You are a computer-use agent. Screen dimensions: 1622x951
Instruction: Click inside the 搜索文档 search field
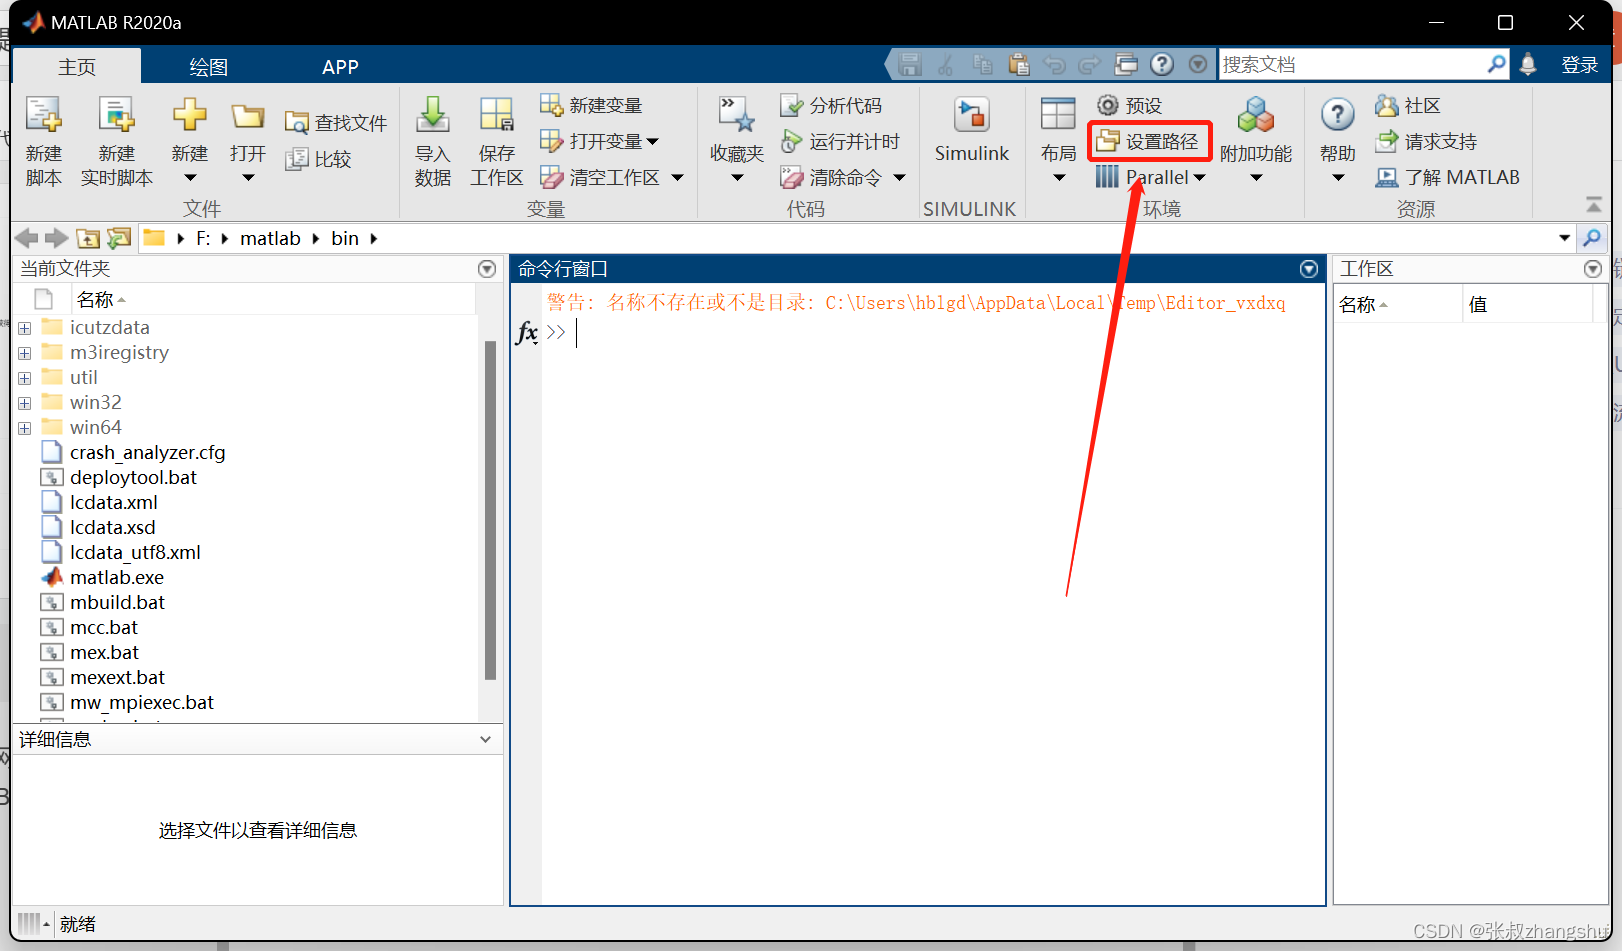[x=1360, y=63]
